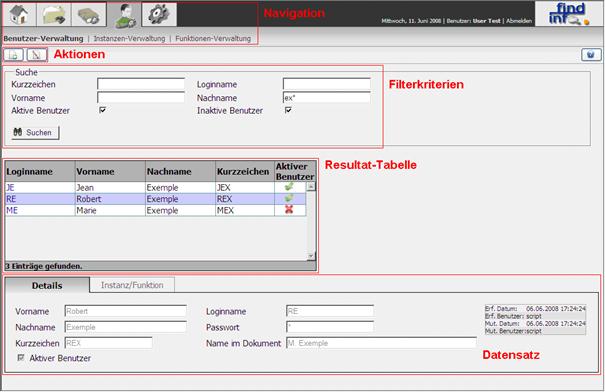Sort by the Kurzzeichen column header
The height and width of the screenshot is (392, 605).
point(245,171)
